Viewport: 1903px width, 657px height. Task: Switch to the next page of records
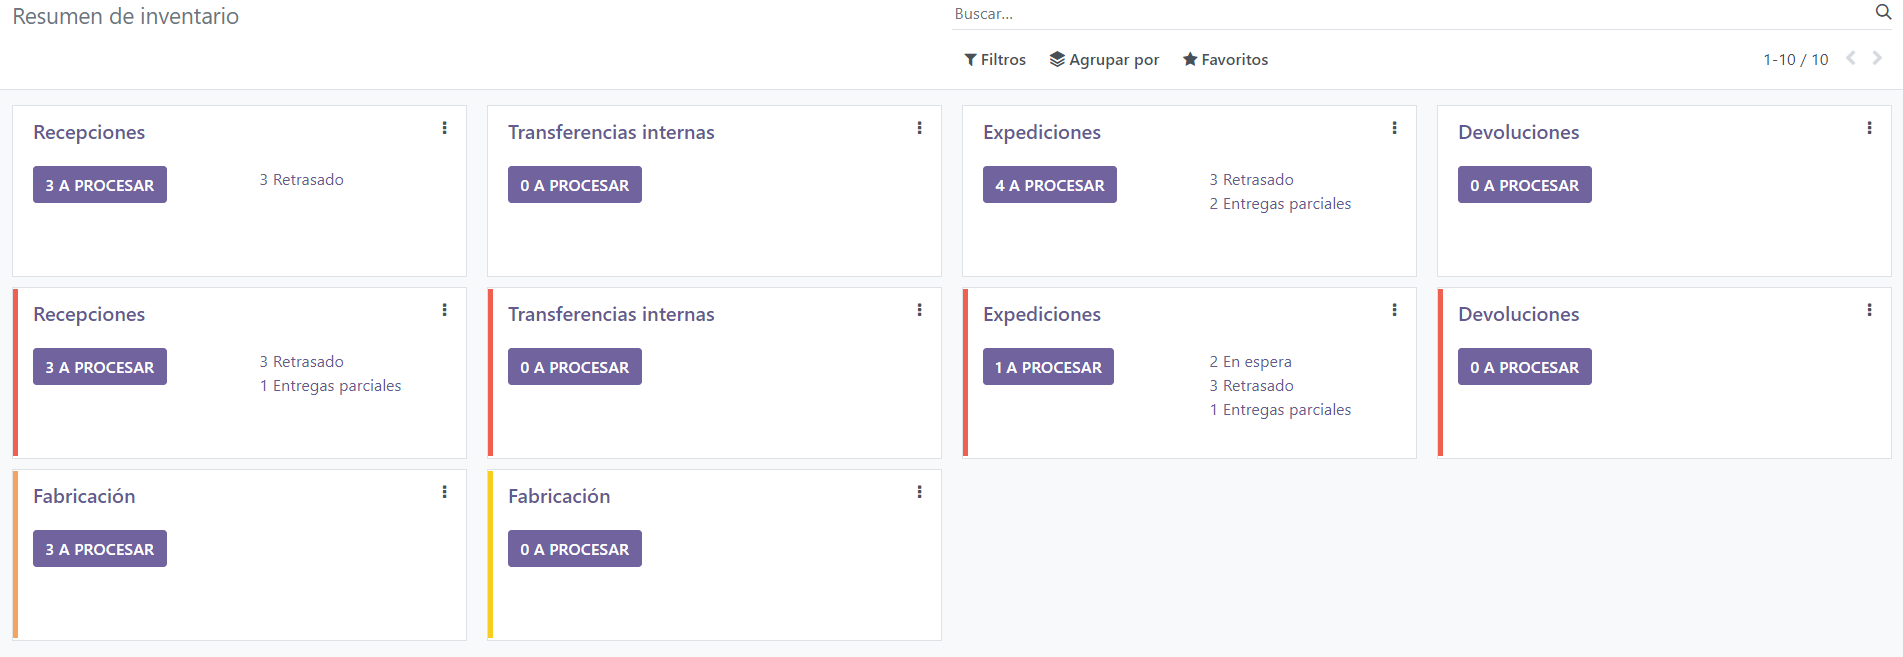pos(1877,58)
